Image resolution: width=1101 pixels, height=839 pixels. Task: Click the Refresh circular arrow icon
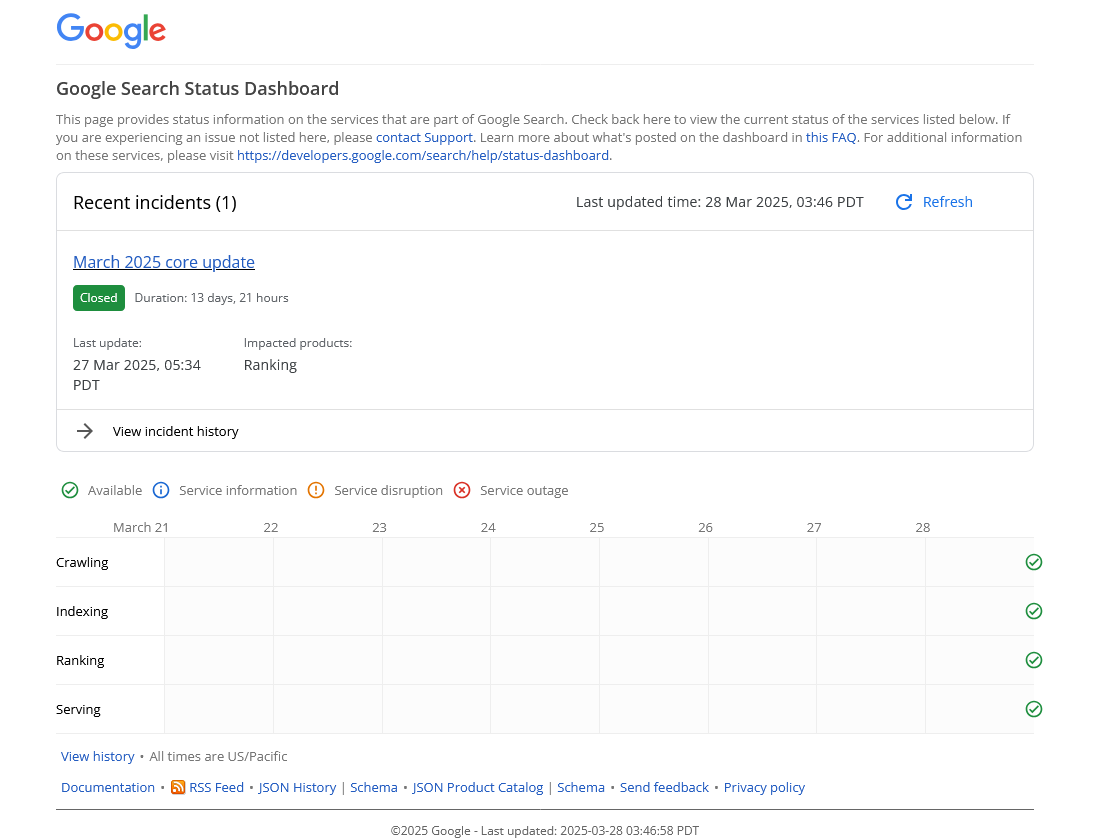click(x=904, y=202)
